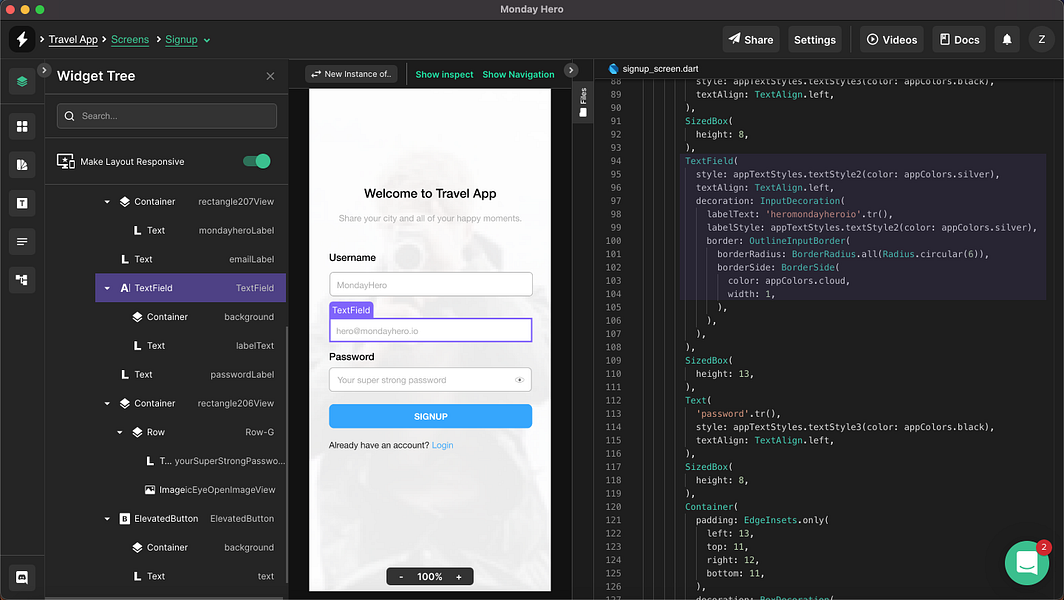Collapse the Row-G tree node
This screenshot has width=1064, height=600.
(x=120, y=432)
